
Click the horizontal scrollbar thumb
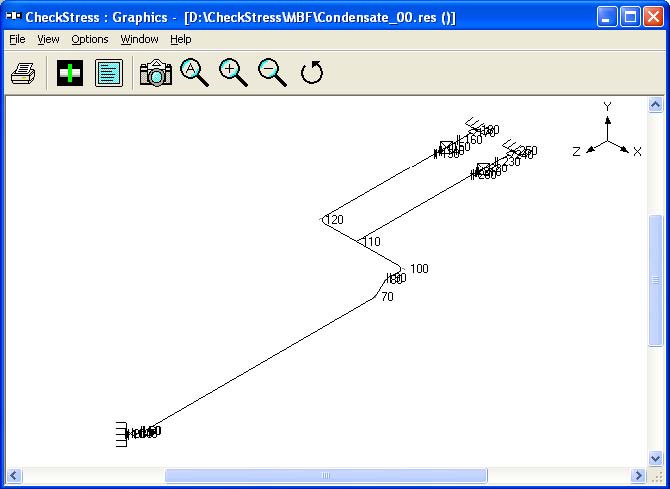(326, 475)
